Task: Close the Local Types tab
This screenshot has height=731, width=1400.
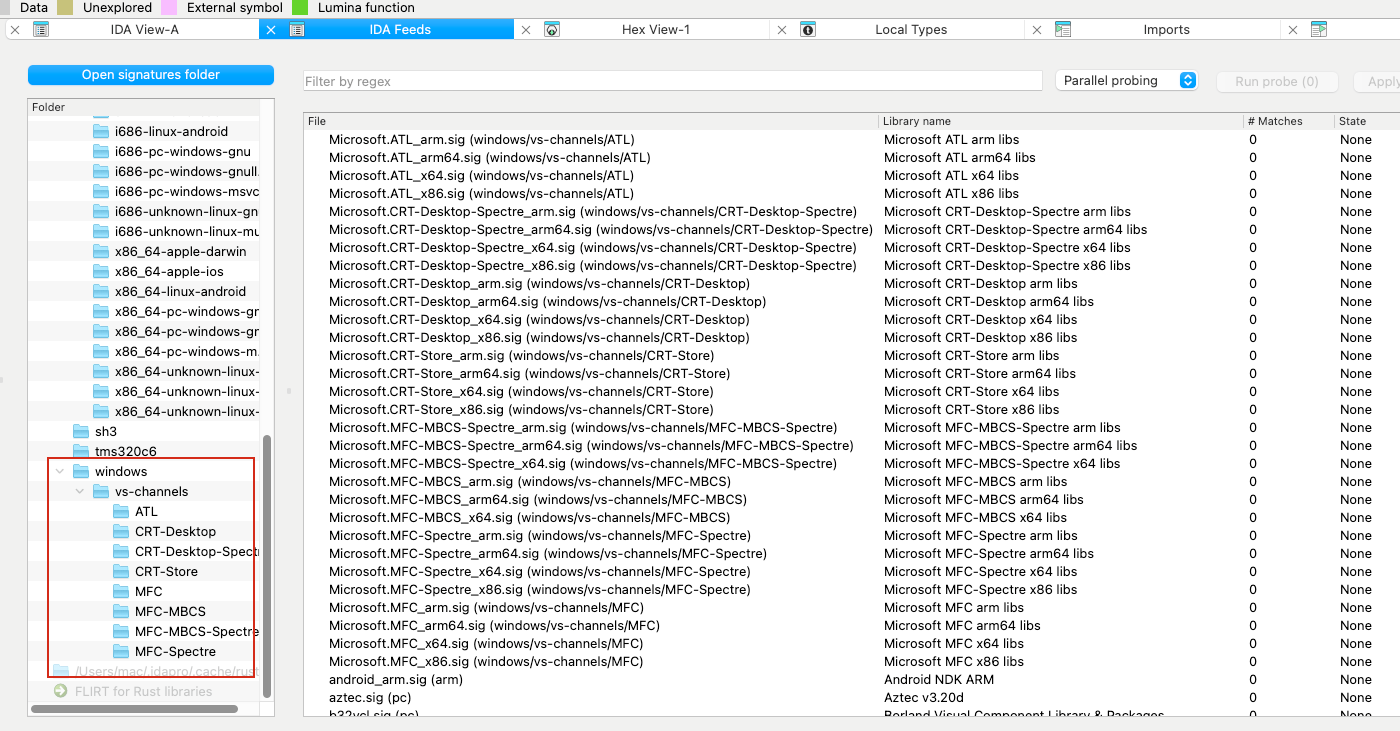Action: pos(781,30)
